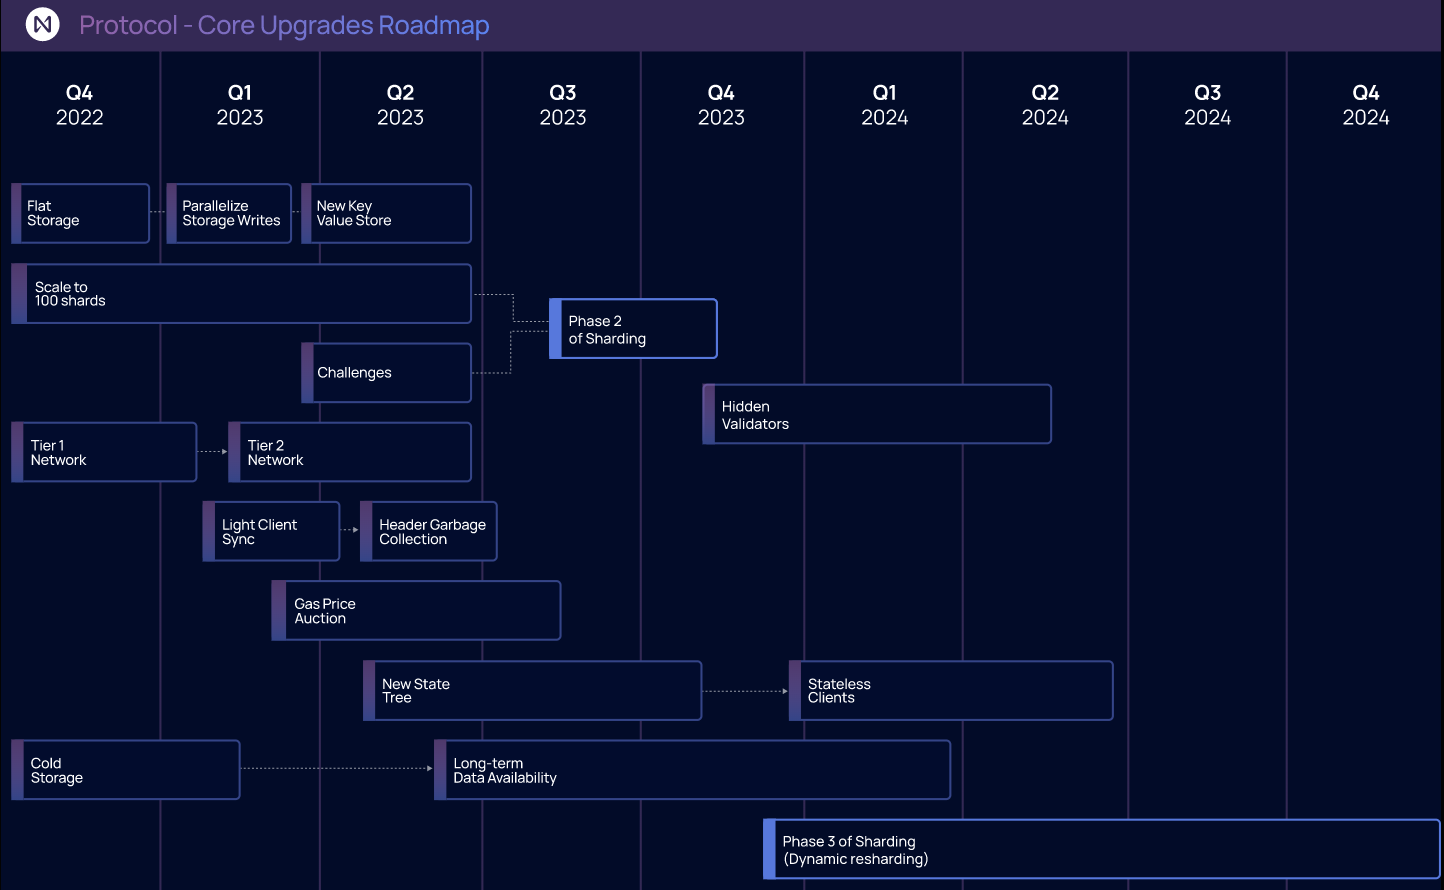Click the Q4 2023 column header

coord(721,105)
